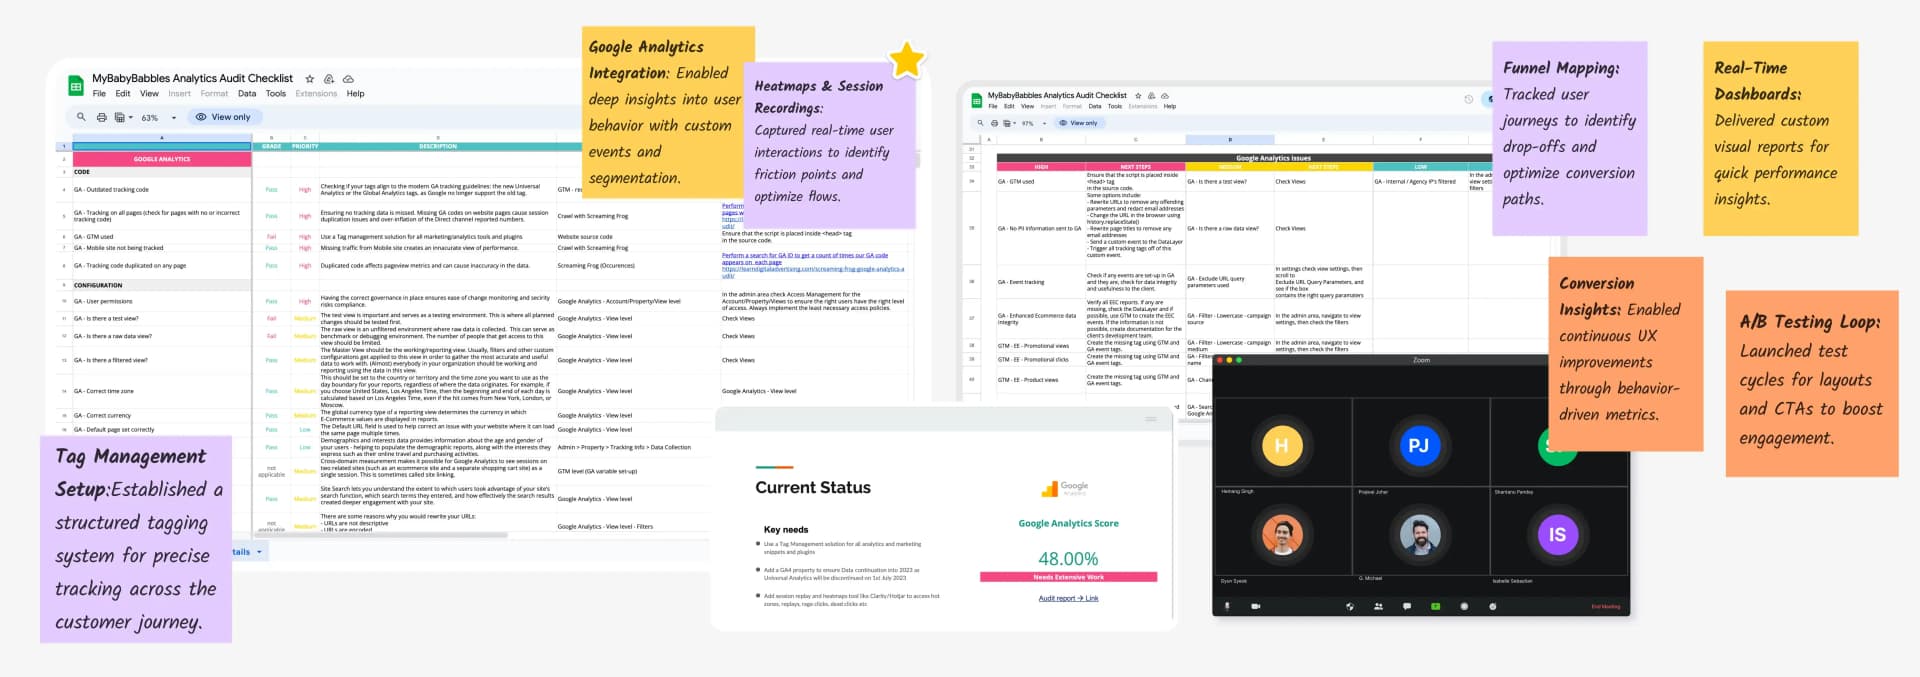The image size is (1920, 677).
Task: Click the cloud save status icon in left spreadsheet
Action: (348, 79)
